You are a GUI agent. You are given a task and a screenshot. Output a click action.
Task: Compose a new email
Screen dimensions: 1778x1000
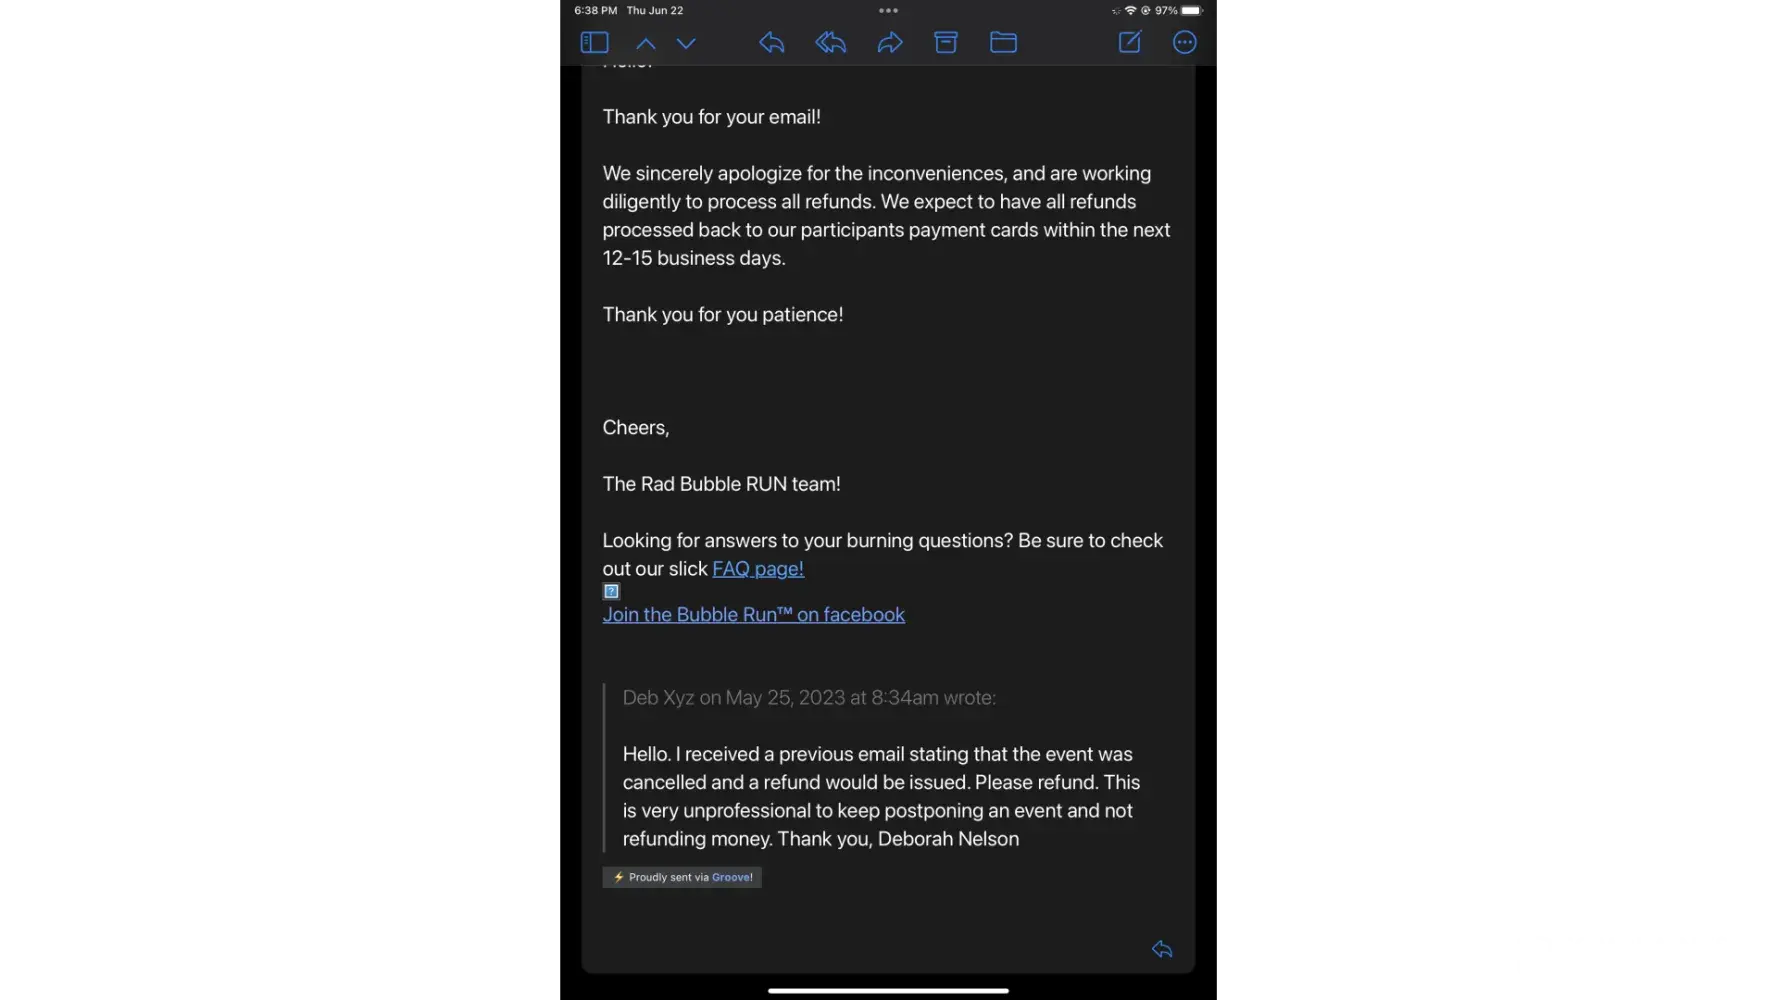point(1130,42)
